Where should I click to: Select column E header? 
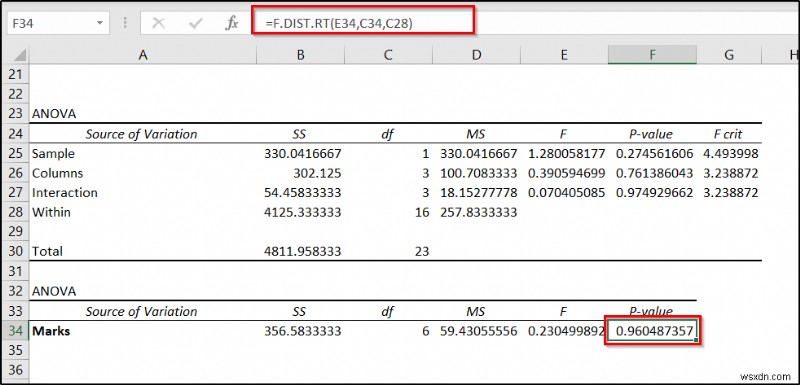tap(564, 55)
